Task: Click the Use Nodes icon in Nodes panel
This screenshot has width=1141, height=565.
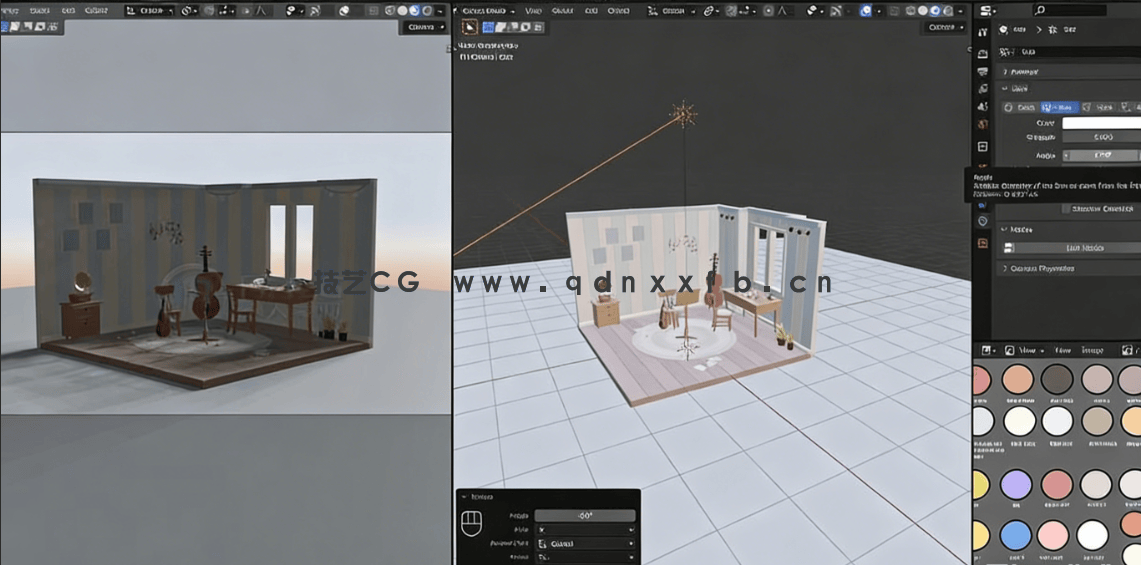Action: [1008, 248]
